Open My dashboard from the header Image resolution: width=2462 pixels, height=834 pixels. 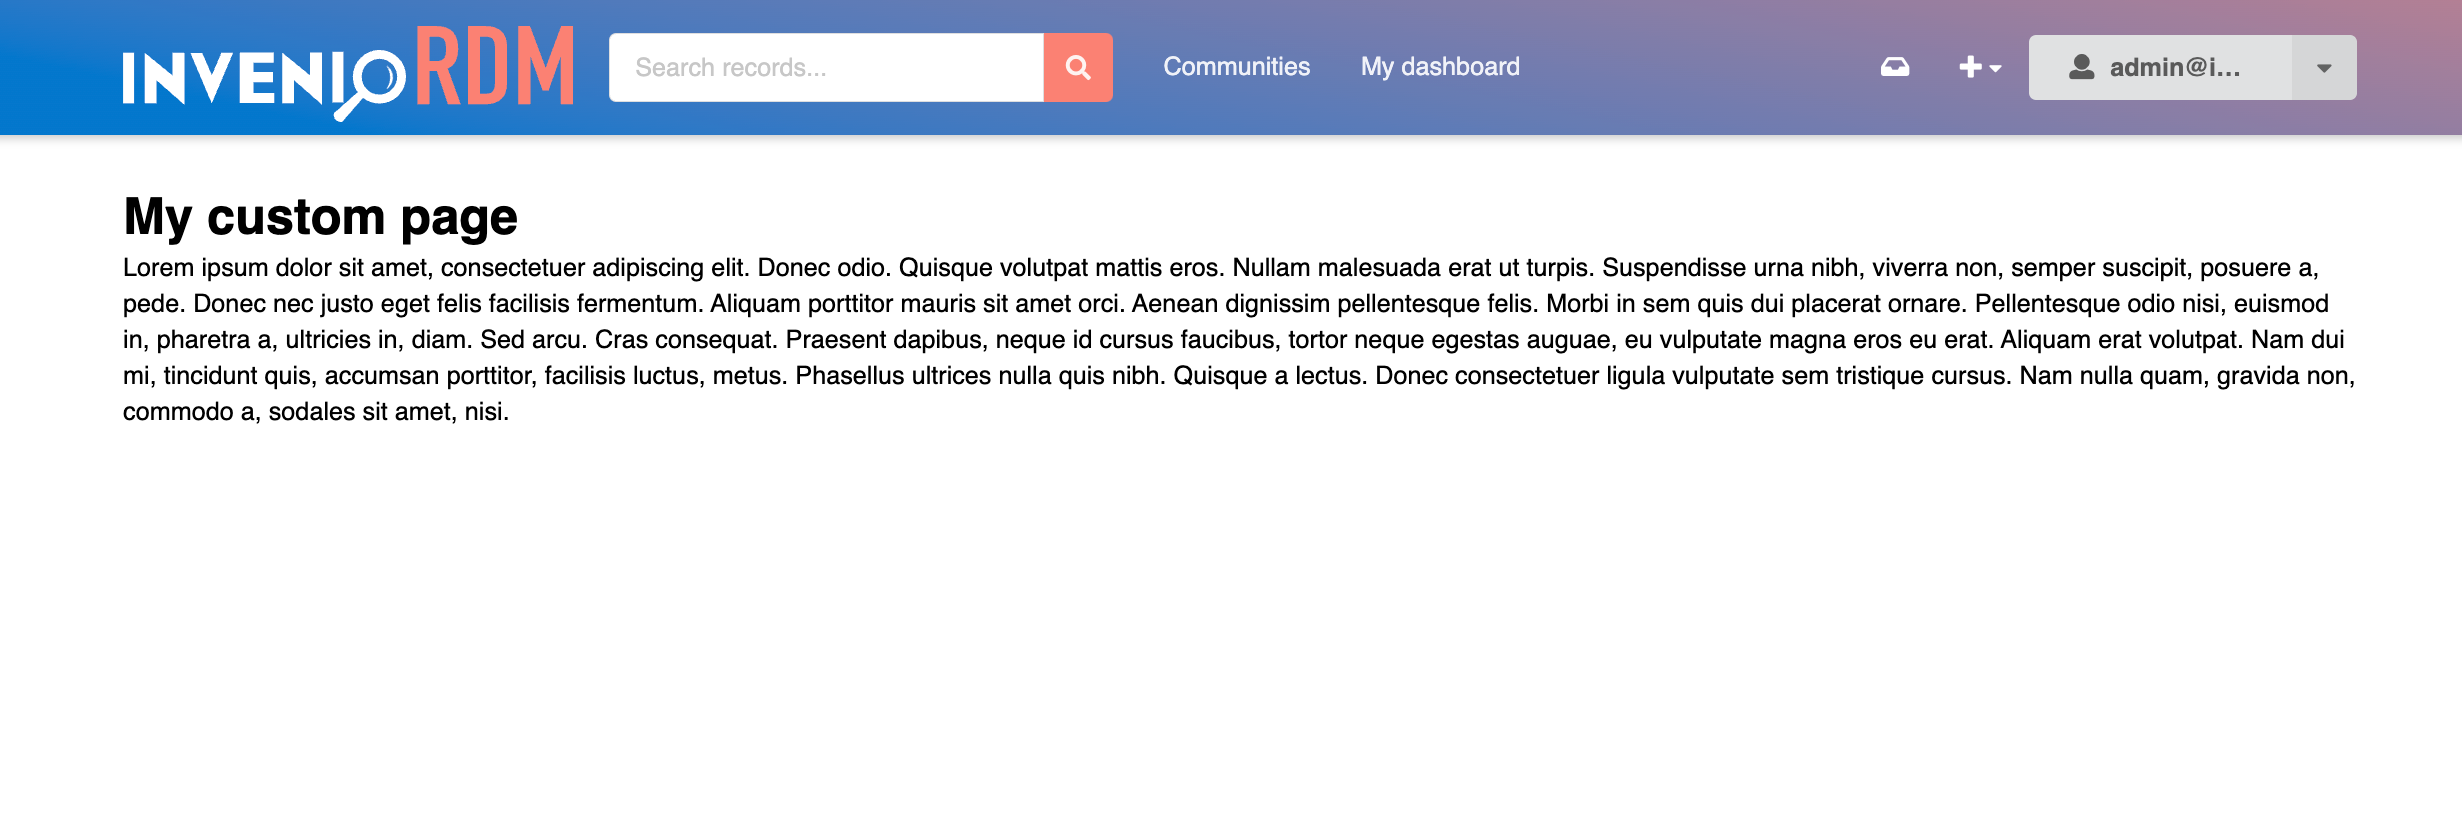click(x=1439, y=67)
